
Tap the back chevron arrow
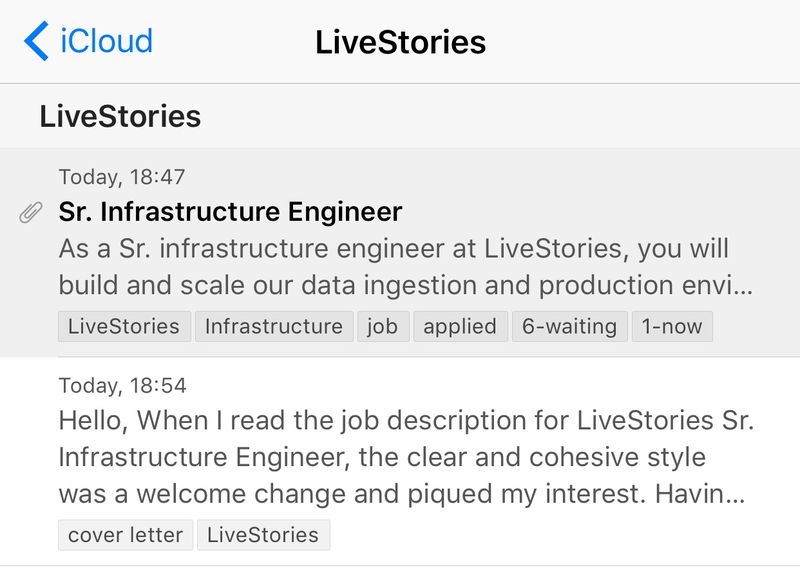35,41
